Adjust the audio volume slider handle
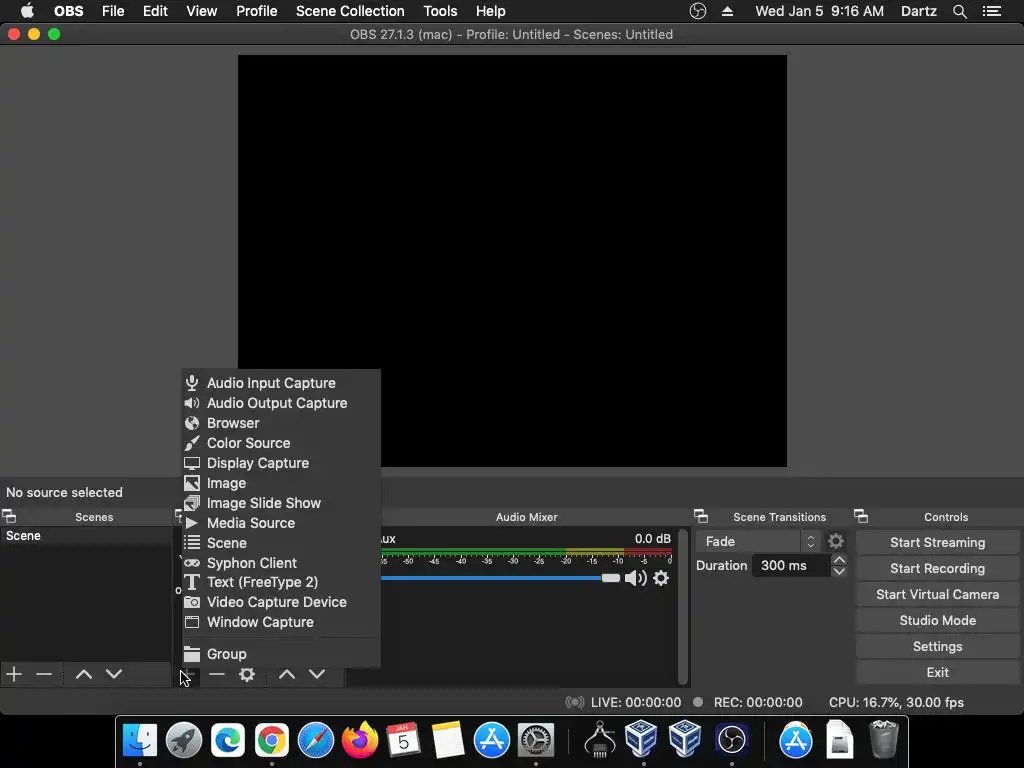The width and height of the screenshot is (1024, 768). point(611,578)
